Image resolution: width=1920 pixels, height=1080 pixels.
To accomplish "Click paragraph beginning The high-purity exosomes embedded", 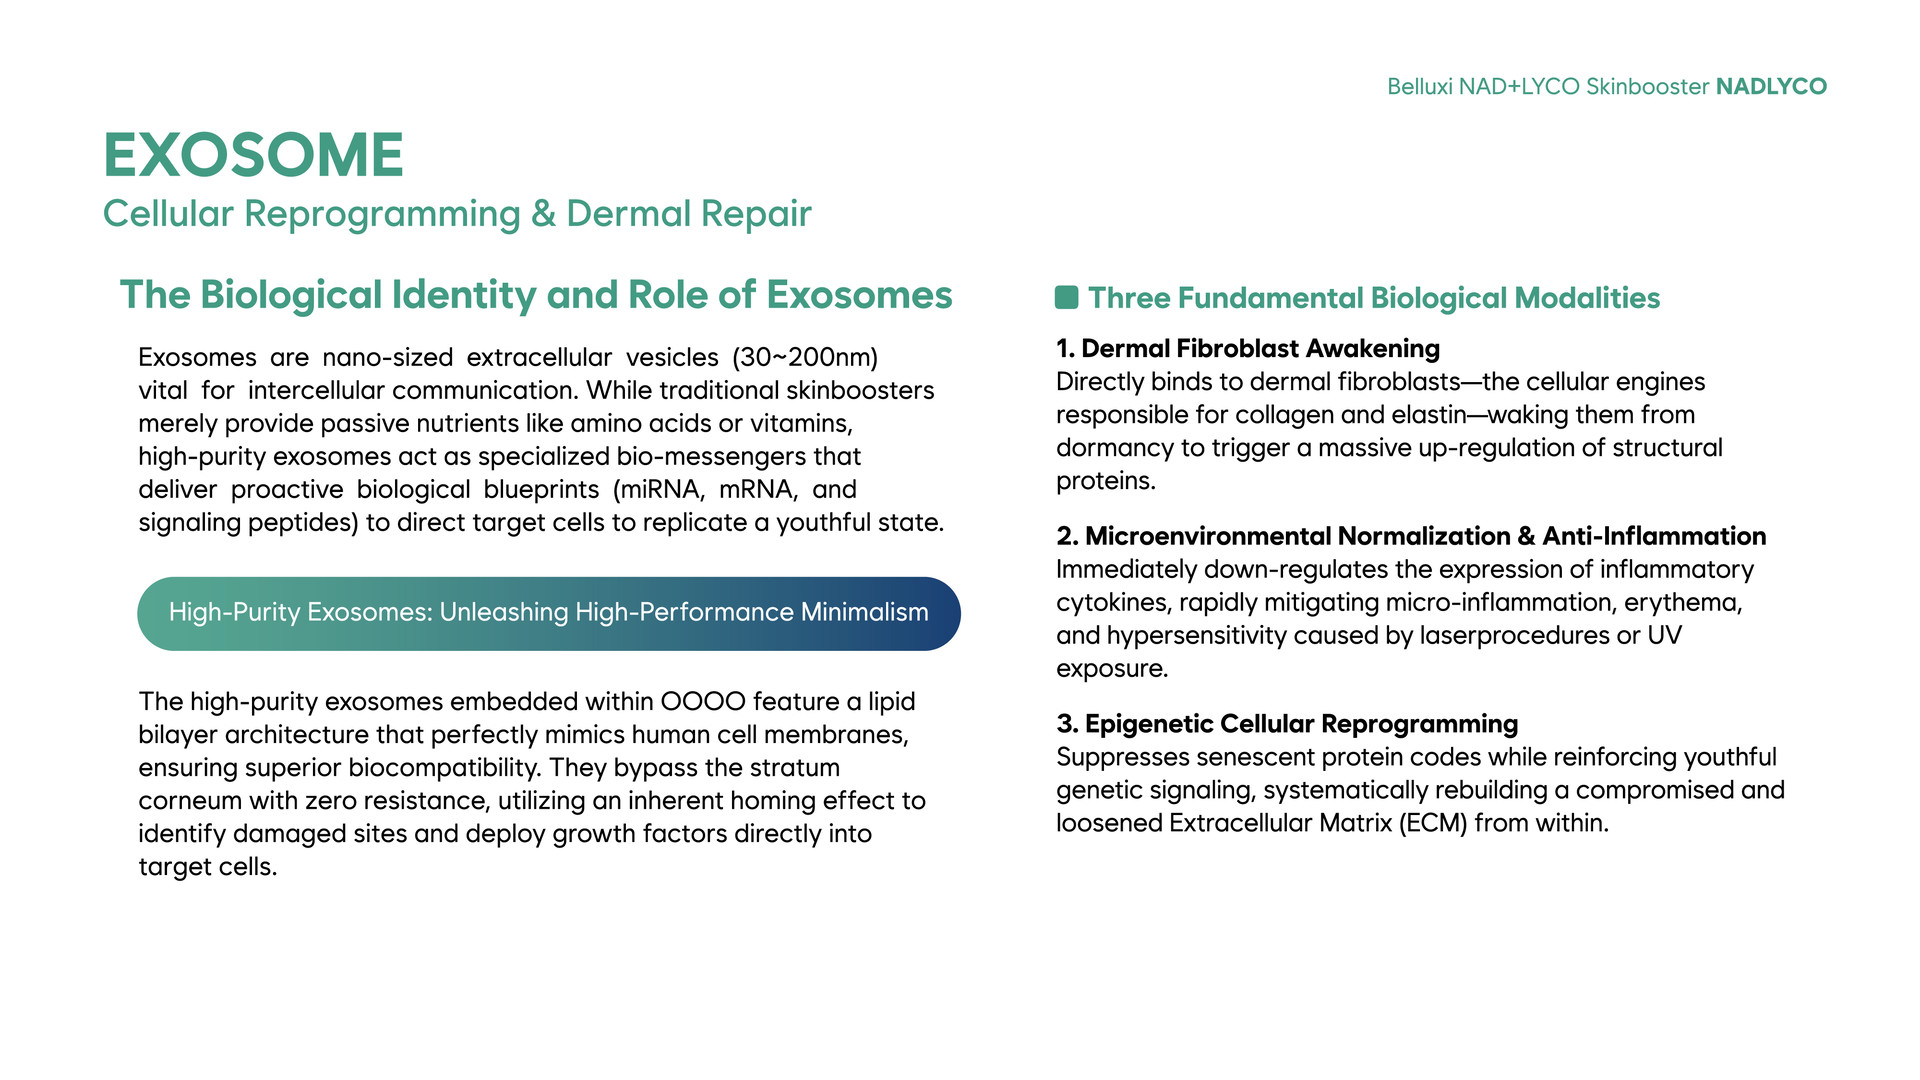I will (532, 784).
